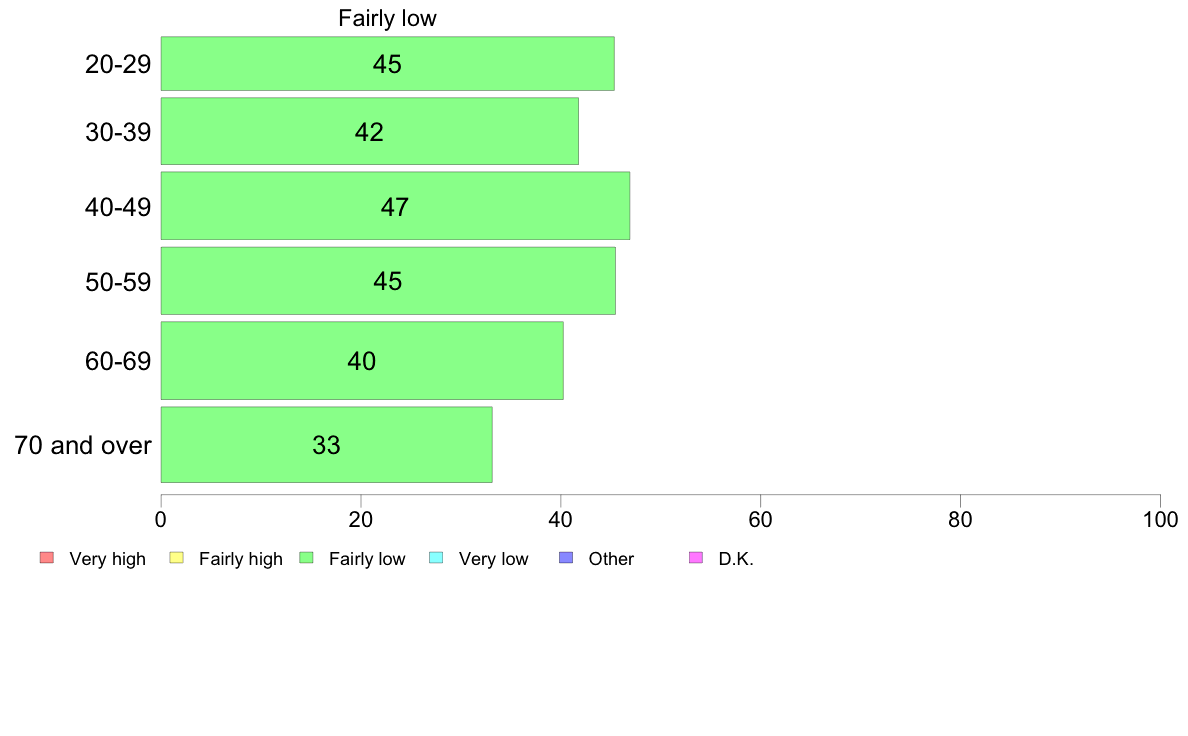The width and height of the screenshot is (1188, 736).
Task: Select the 30-39 bar showing 42
Action: (370, 131)
